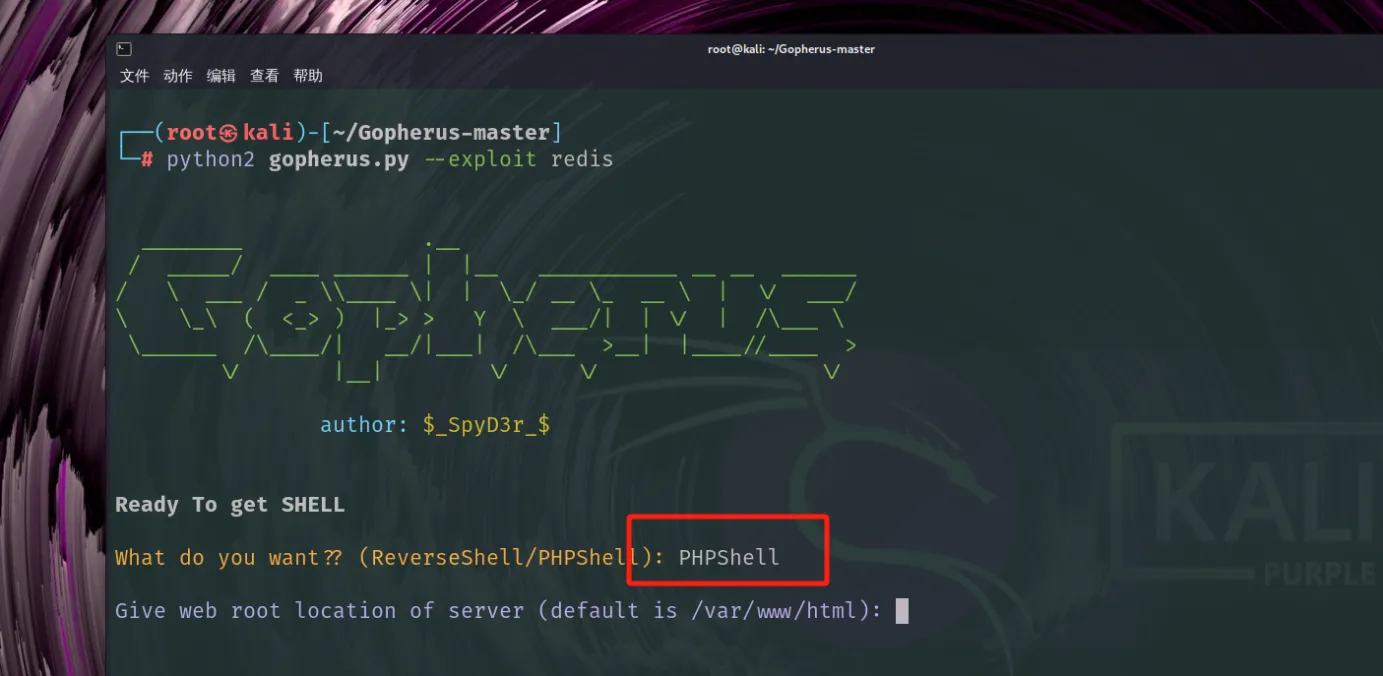
Task: Click root user in the shell prompt
Action: tap(191, 133)
